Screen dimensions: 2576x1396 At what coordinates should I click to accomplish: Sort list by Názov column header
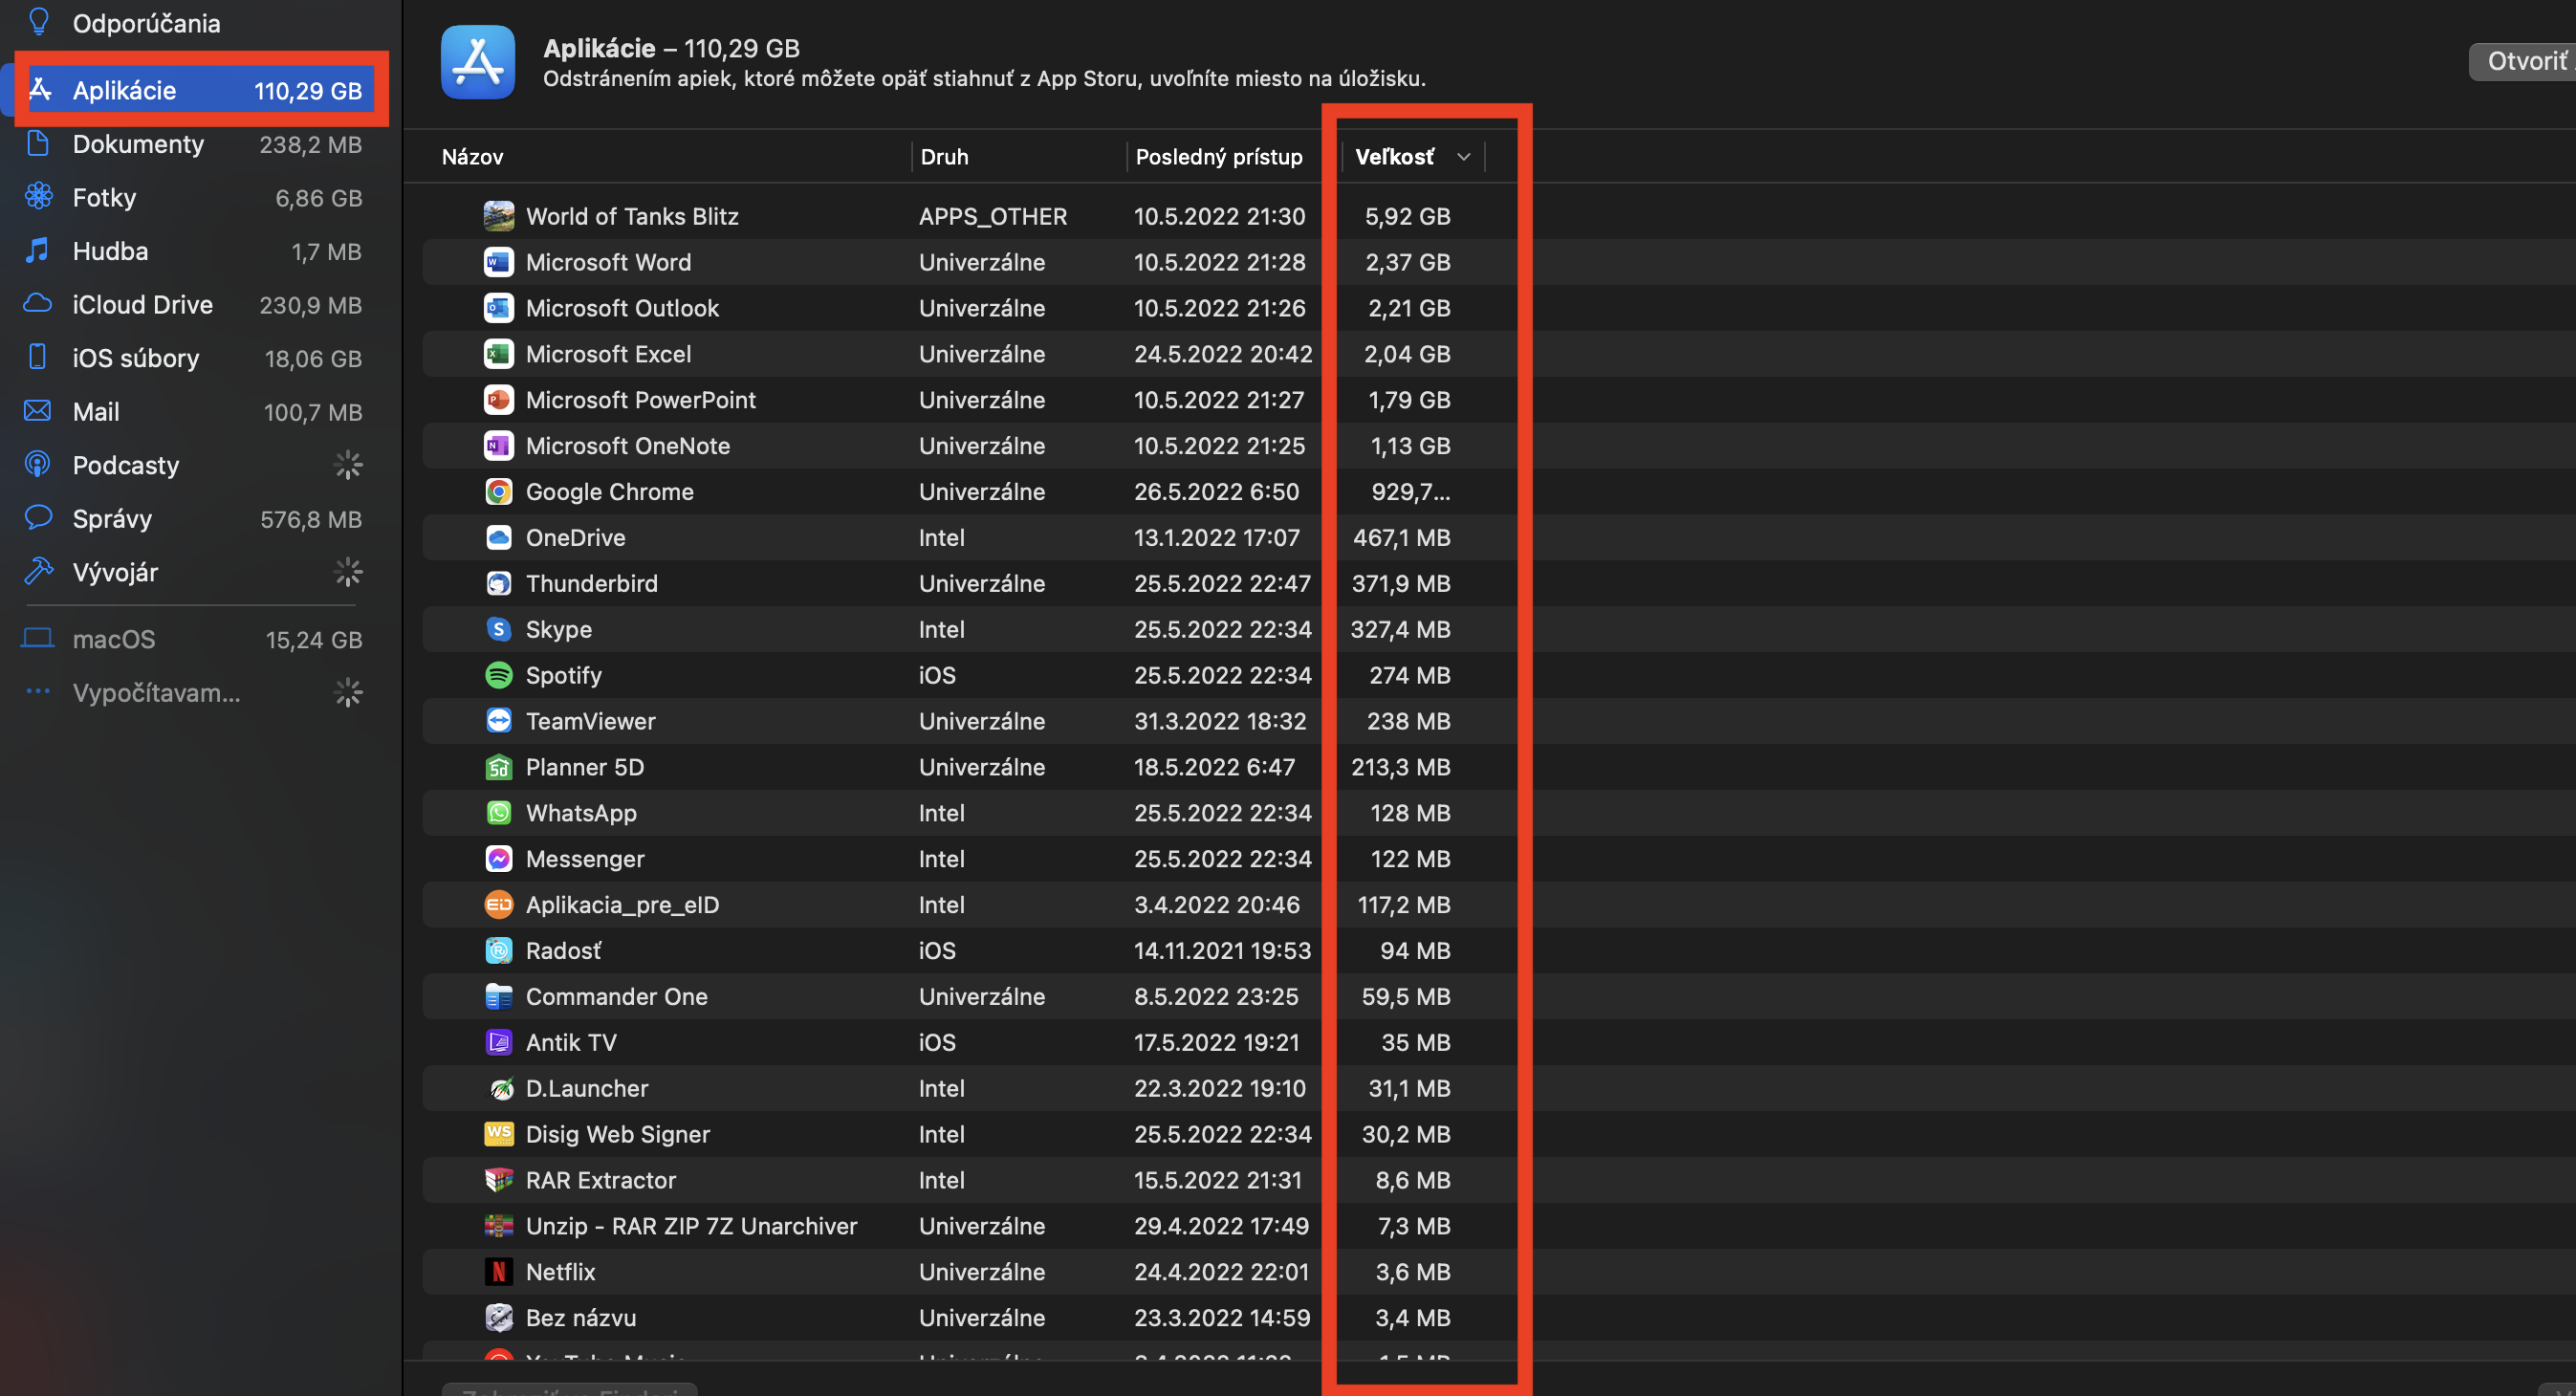473,157
